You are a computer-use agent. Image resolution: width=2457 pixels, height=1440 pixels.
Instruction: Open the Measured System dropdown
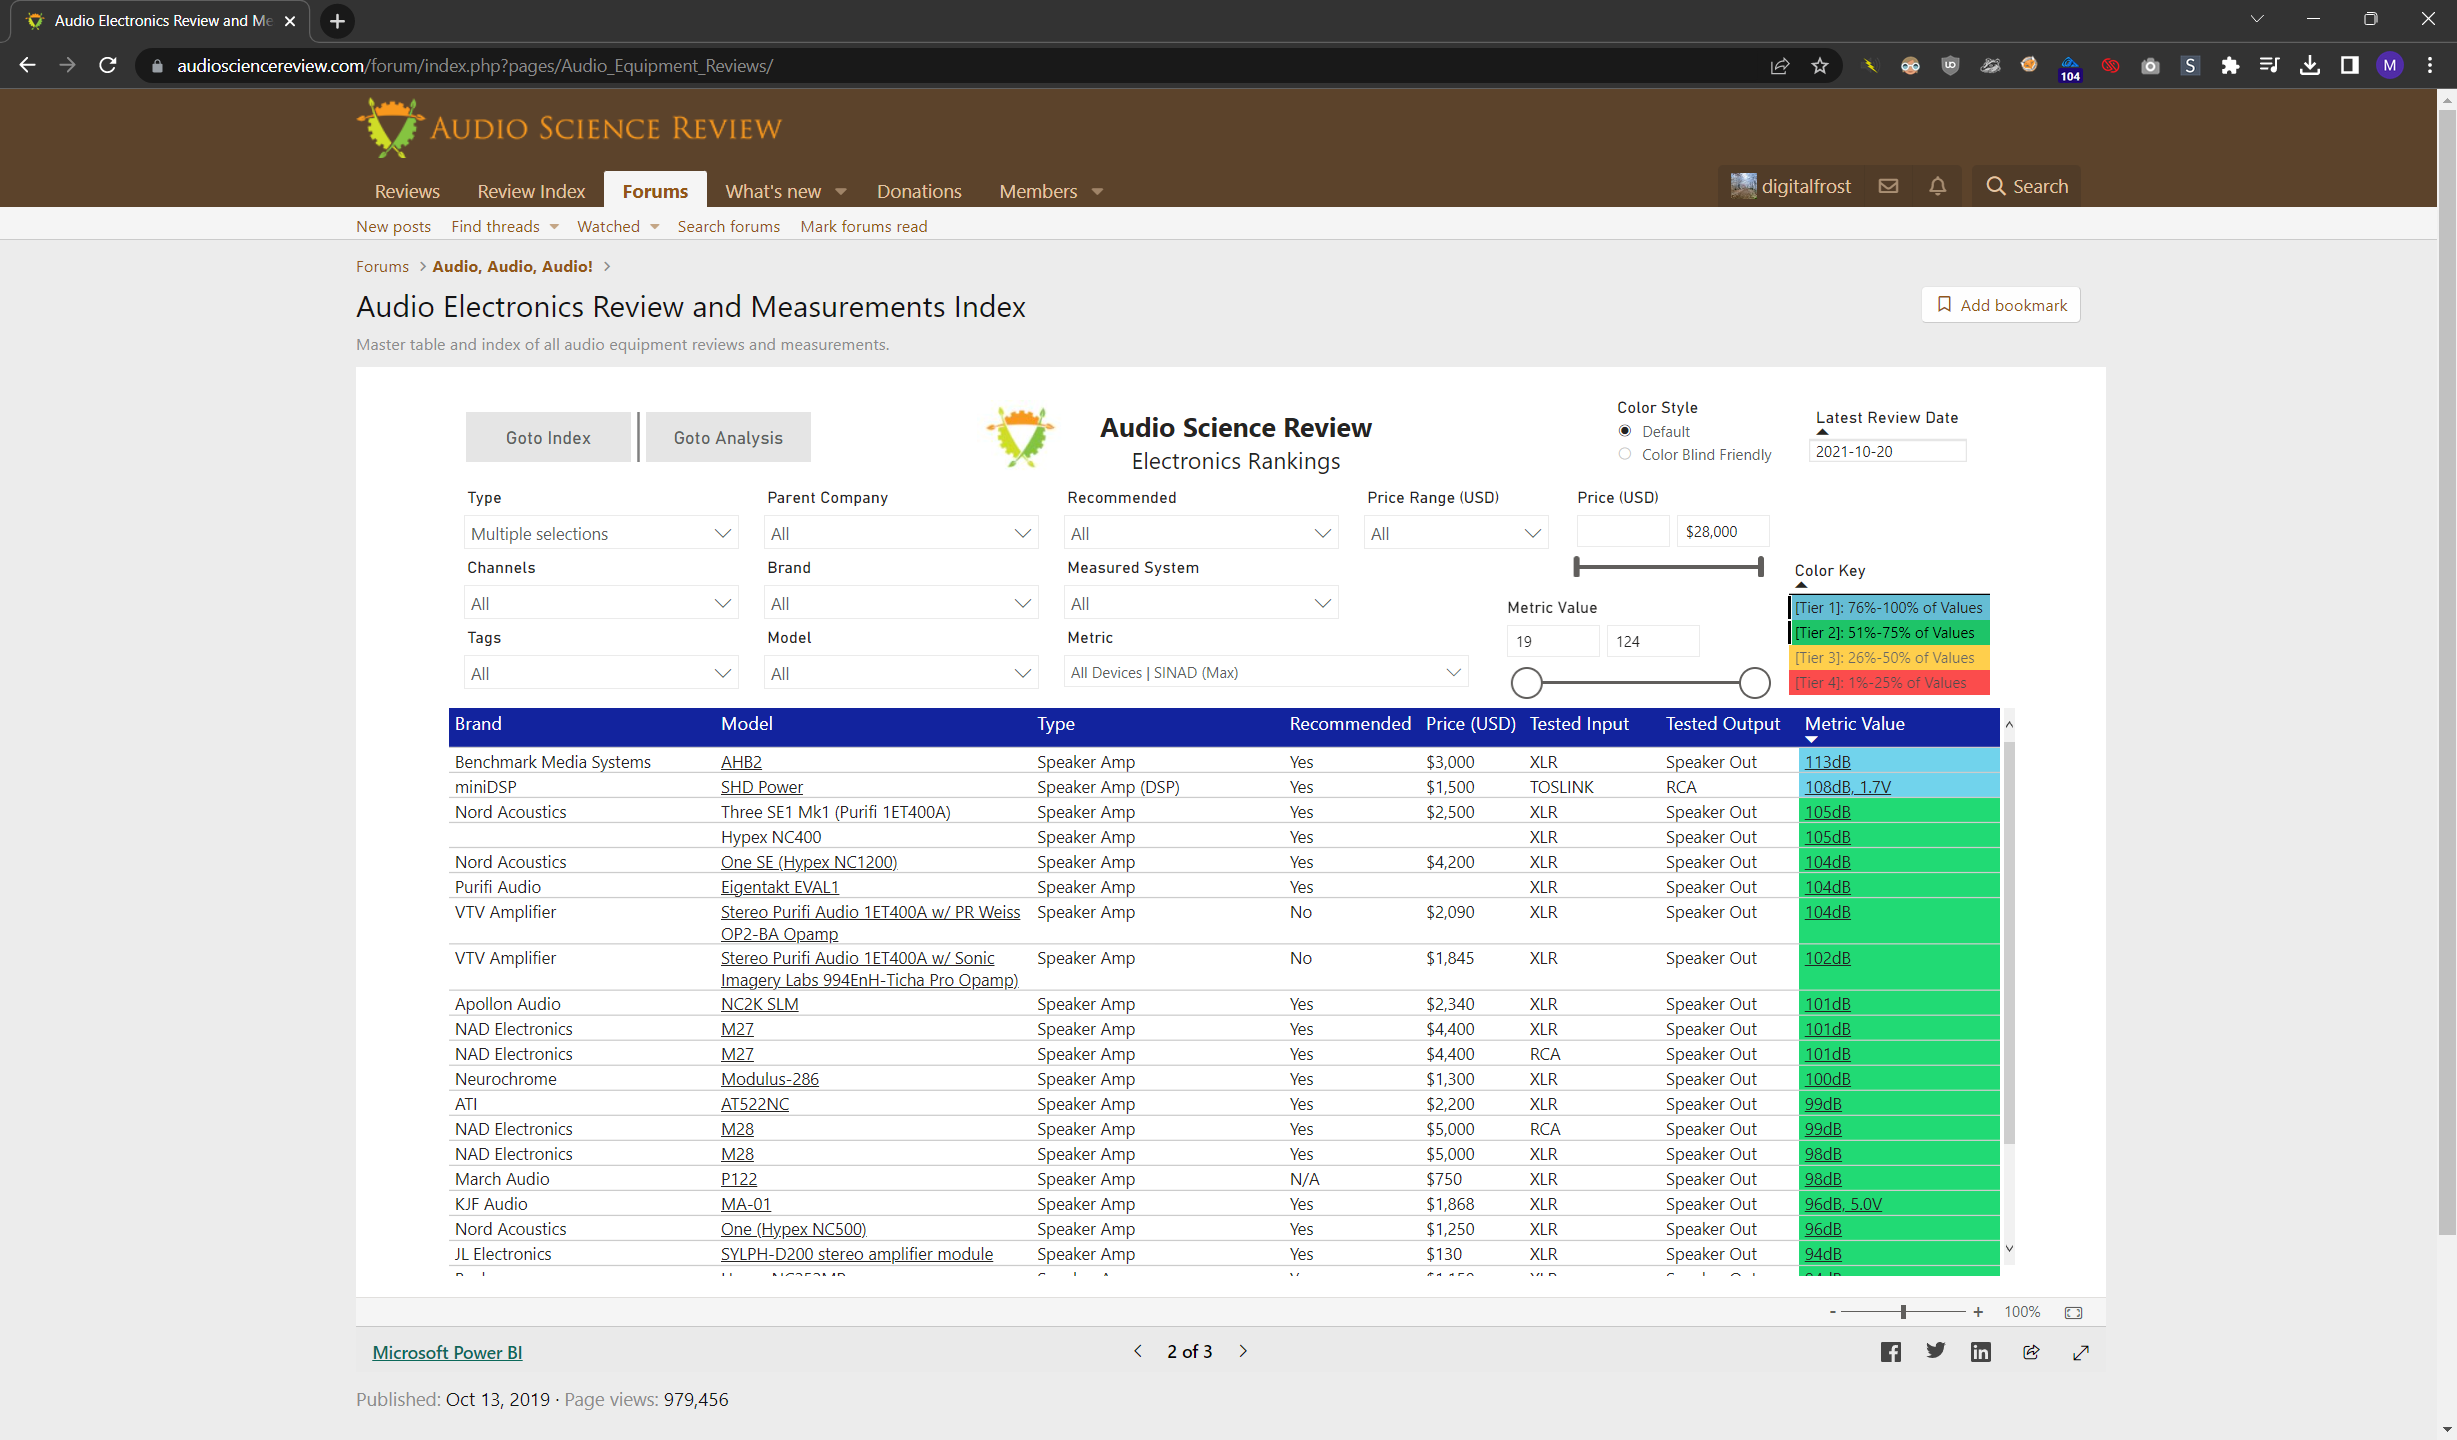pos(1201,603)
